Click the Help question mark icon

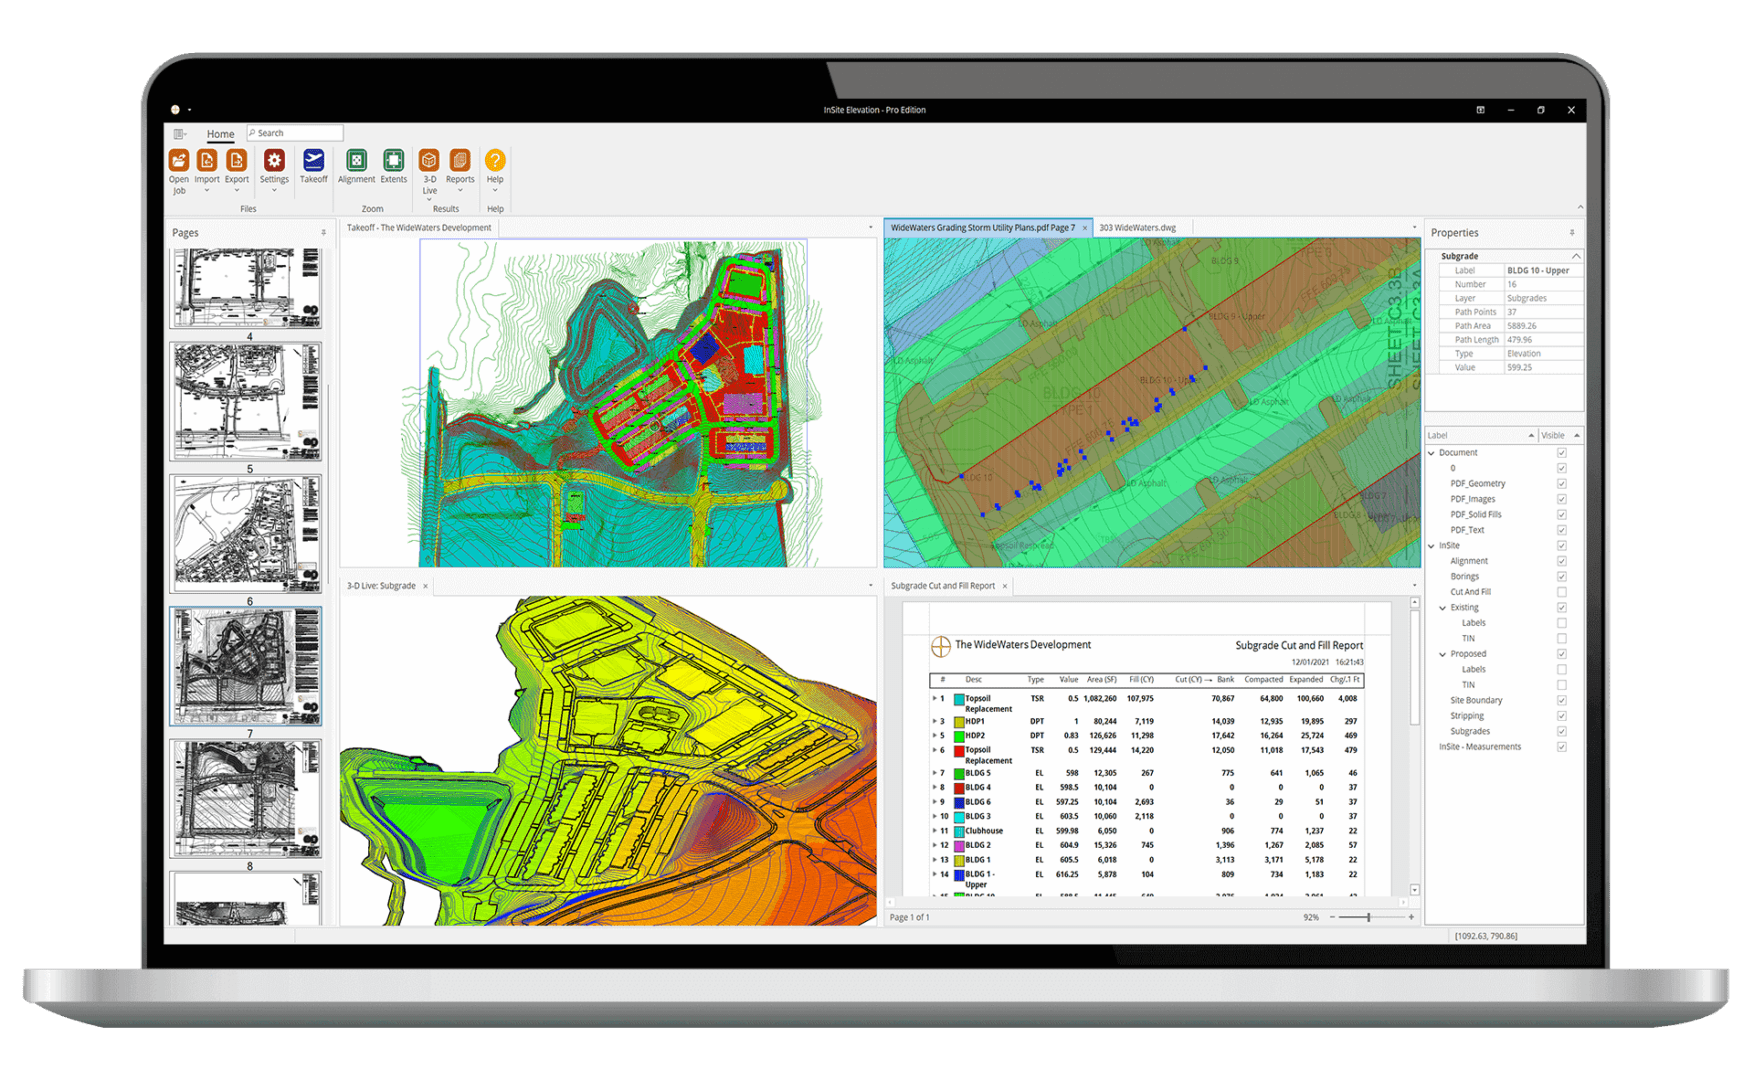click(494, 158)
